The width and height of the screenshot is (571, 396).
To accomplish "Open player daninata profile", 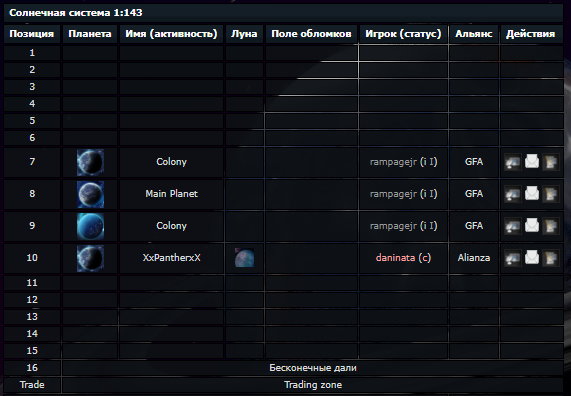I will coord(395,258).
